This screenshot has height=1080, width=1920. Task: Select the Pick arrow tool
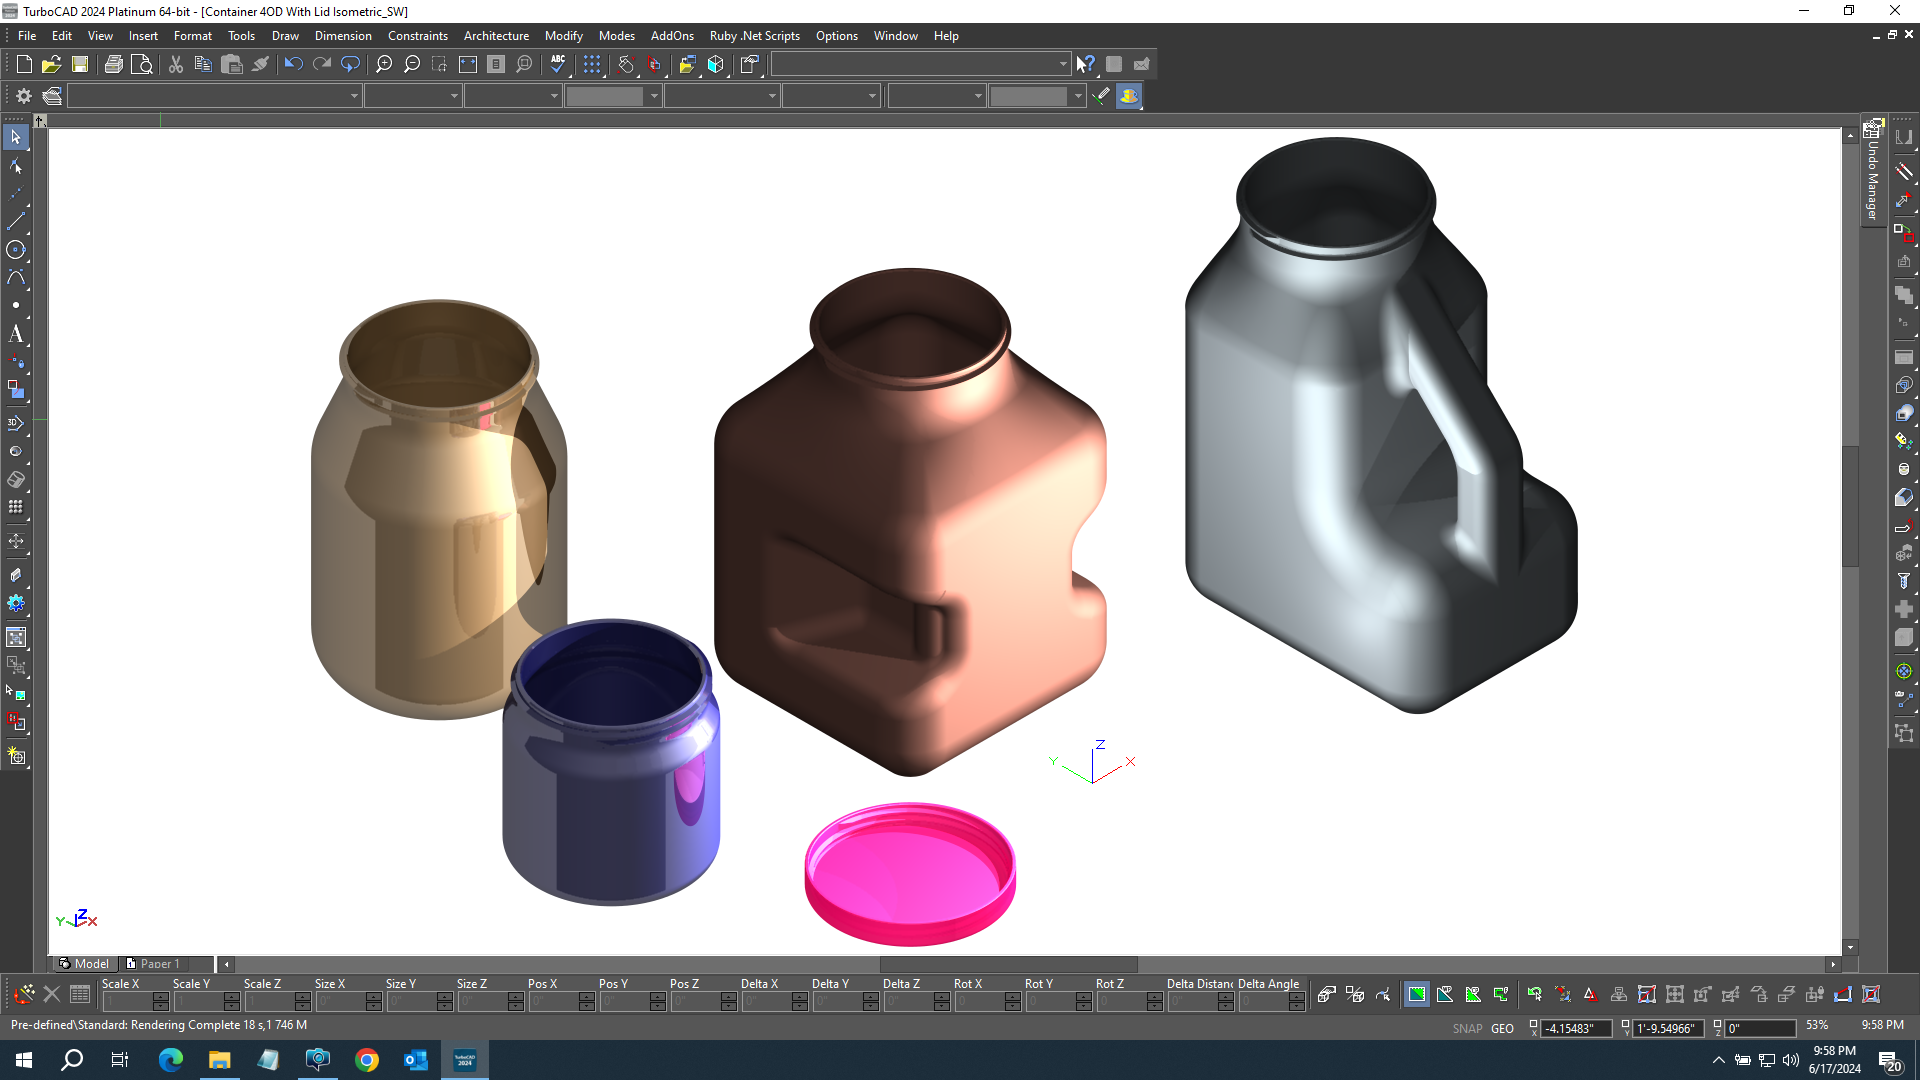pyautogui.click(x=16, y=137)
